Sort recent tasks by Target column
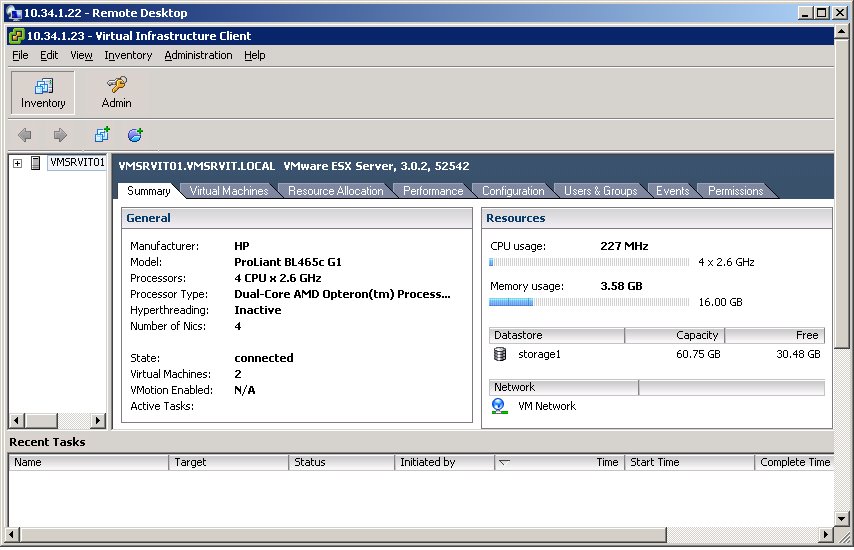854x550 pixels. [228, 462]
